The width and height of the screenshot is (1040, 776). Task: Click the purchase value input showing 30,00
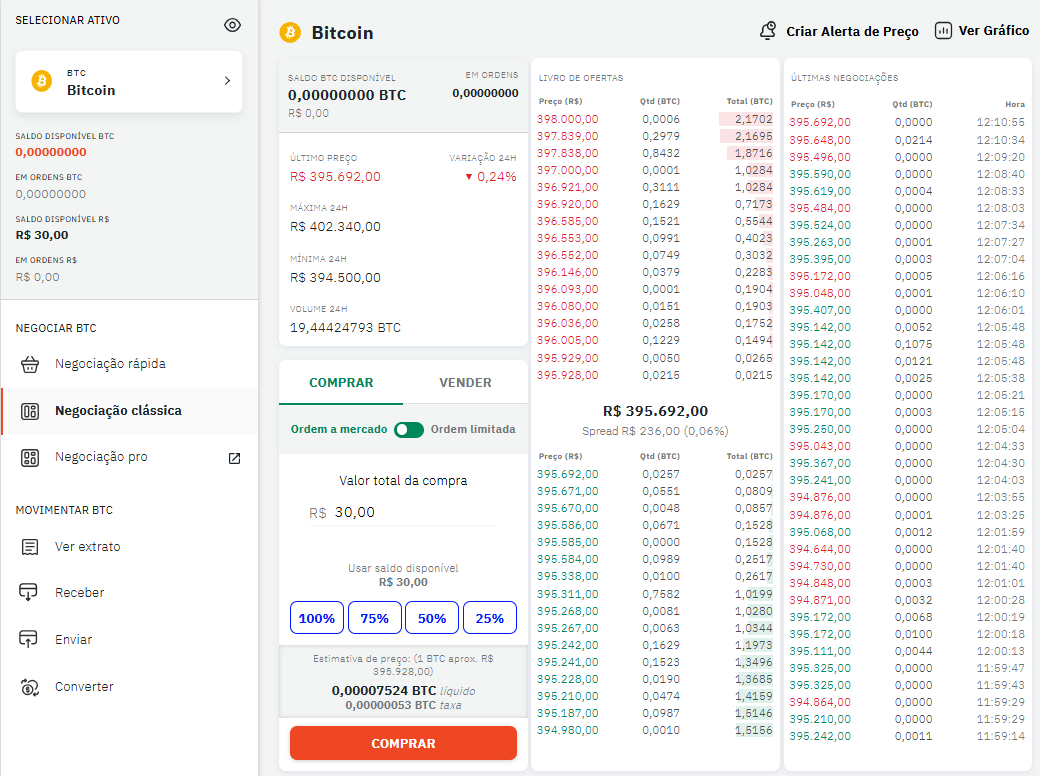click(403, 512)
